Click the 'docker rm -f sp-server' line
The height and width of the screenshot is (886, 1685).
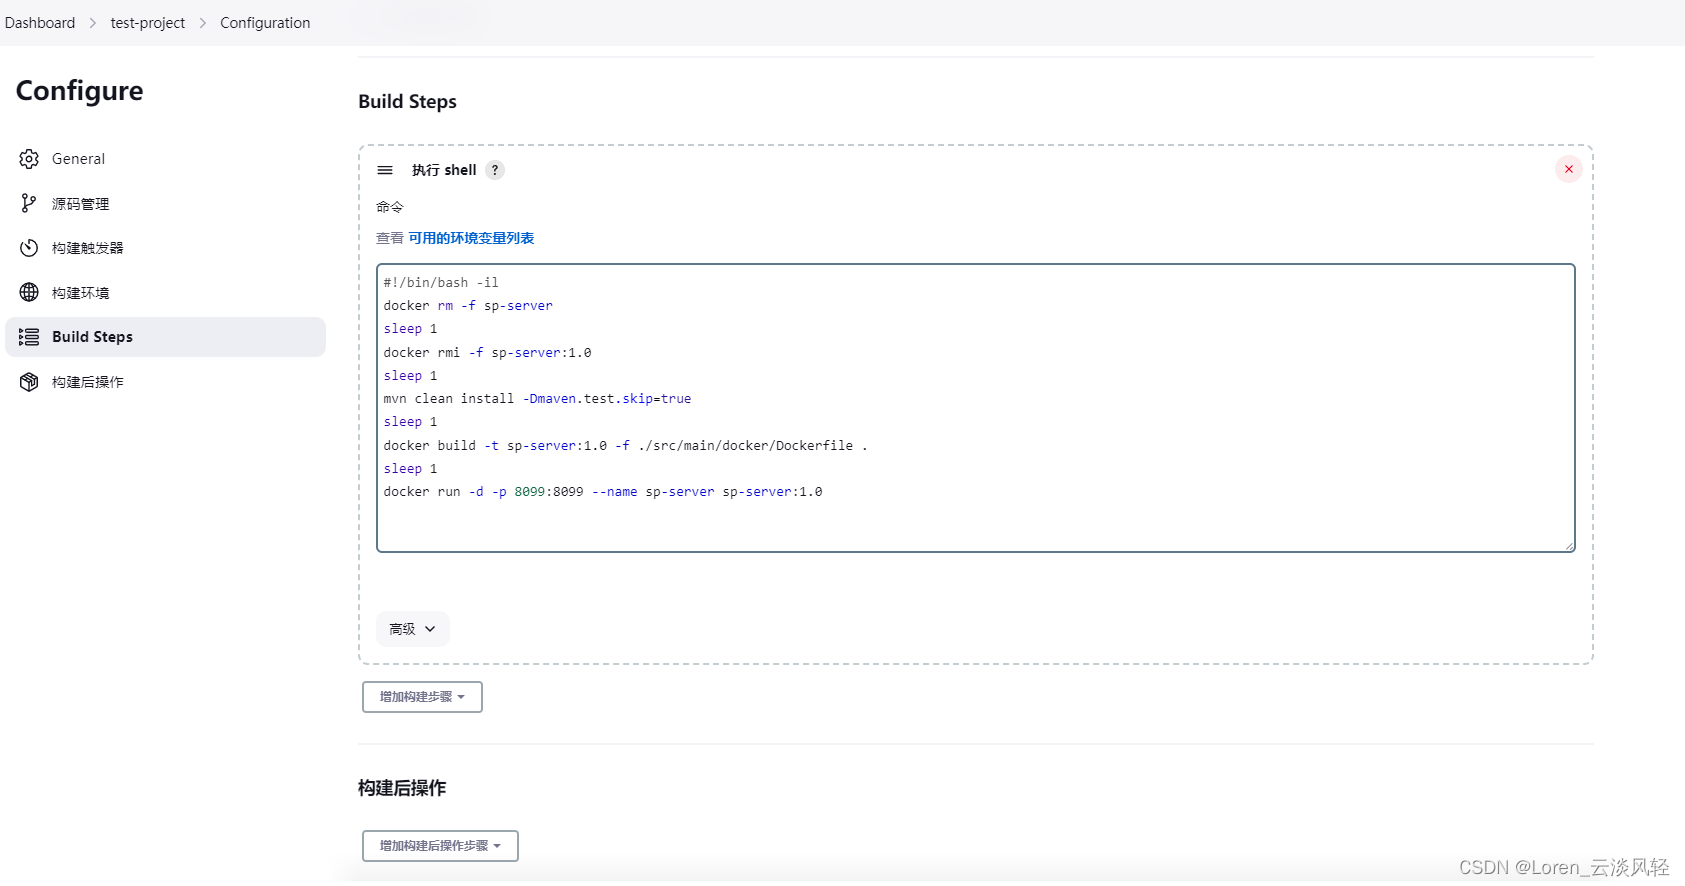pyautogui.click(x=468, y=306)
